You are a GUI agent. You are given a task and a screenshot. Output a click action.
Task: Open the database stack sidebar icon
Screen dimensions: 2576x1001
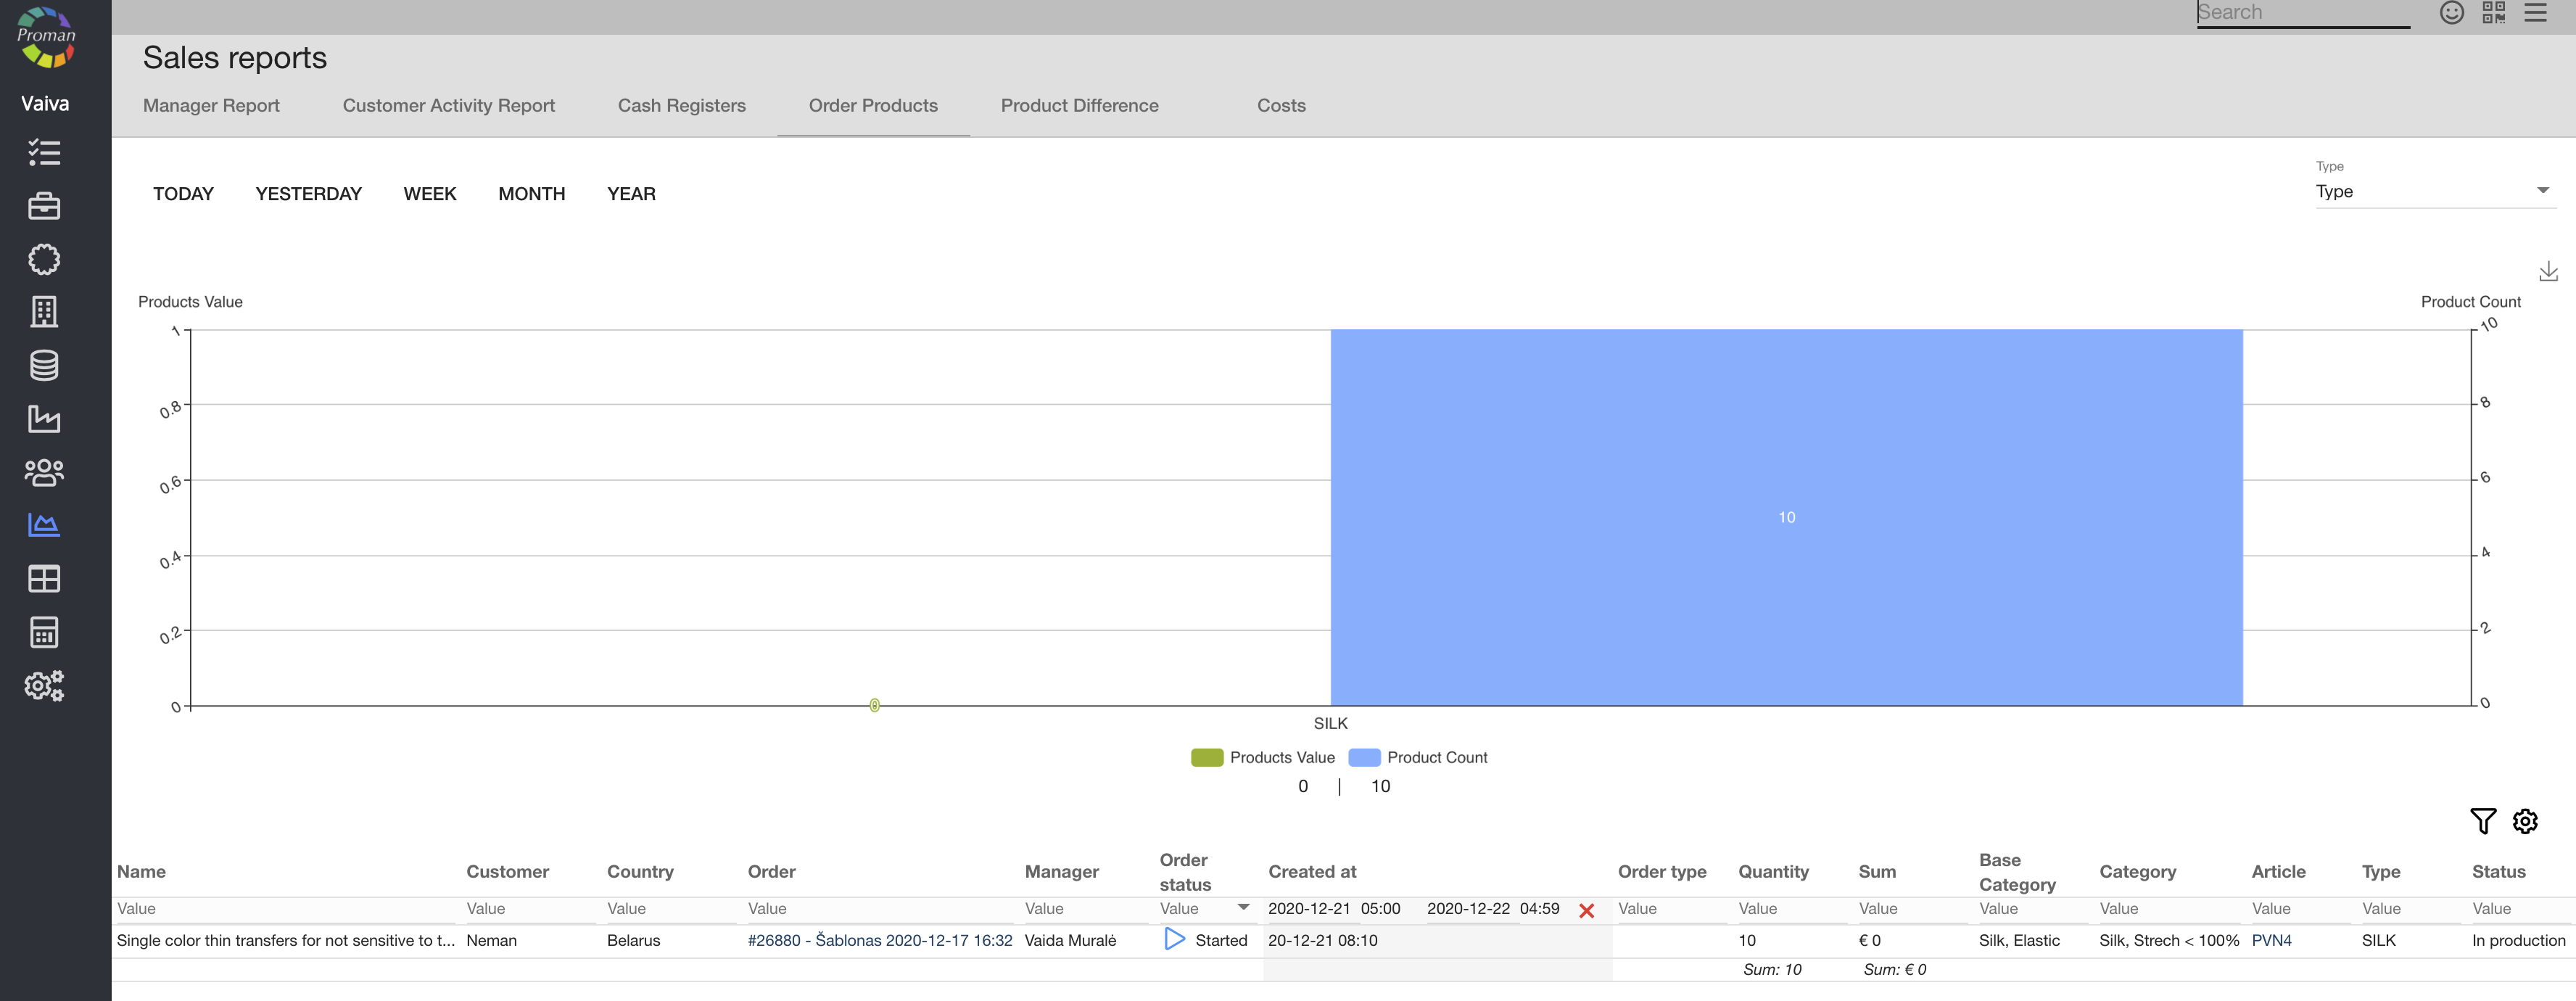(x=44, y=366)
